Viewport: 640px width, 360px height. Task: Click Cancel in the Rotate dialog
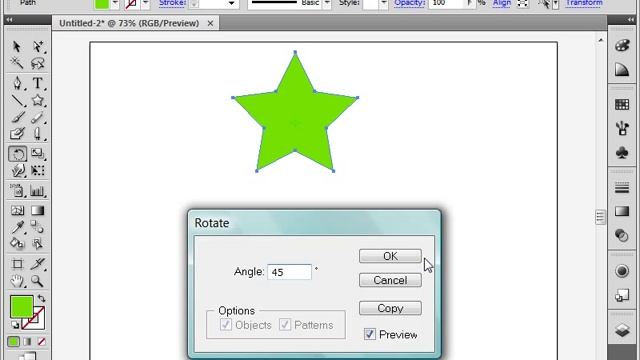(x=390, y=280)
